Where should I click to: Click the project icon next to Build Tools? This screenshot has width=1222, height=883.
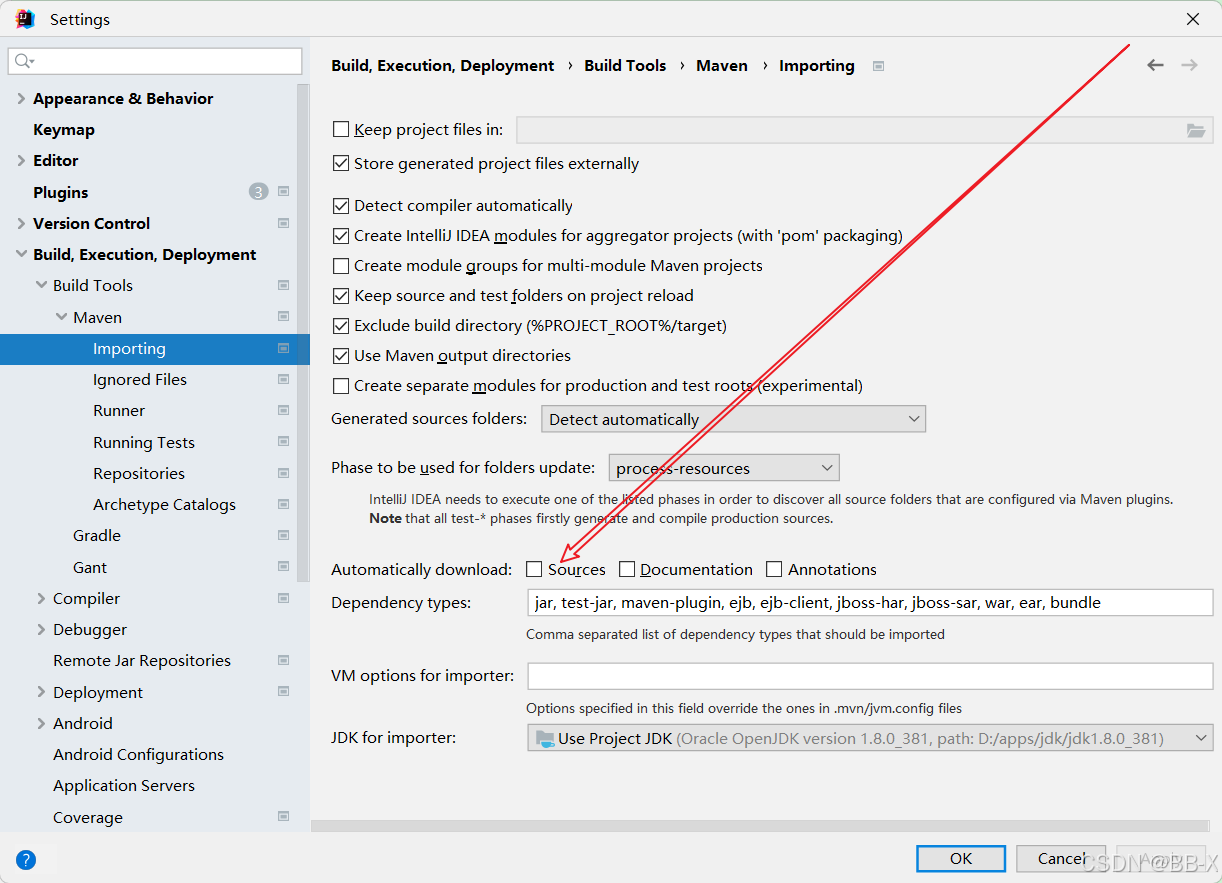(284, 285)
